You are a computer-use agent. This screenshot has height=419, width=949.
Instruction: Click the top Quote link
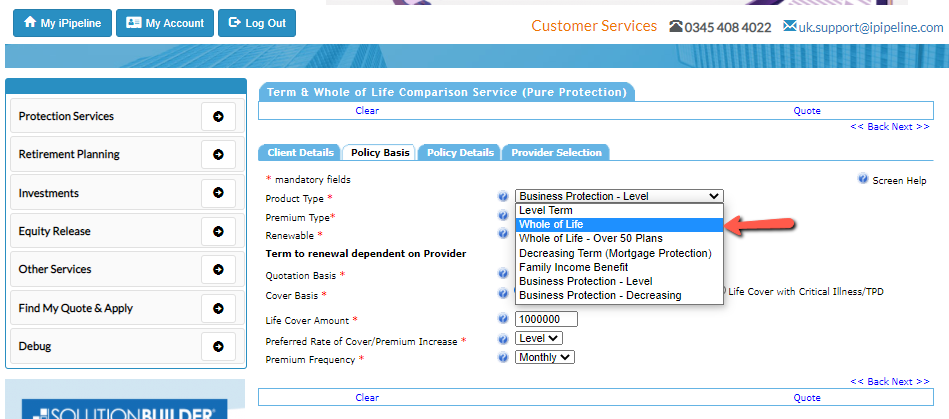[806, 111]
